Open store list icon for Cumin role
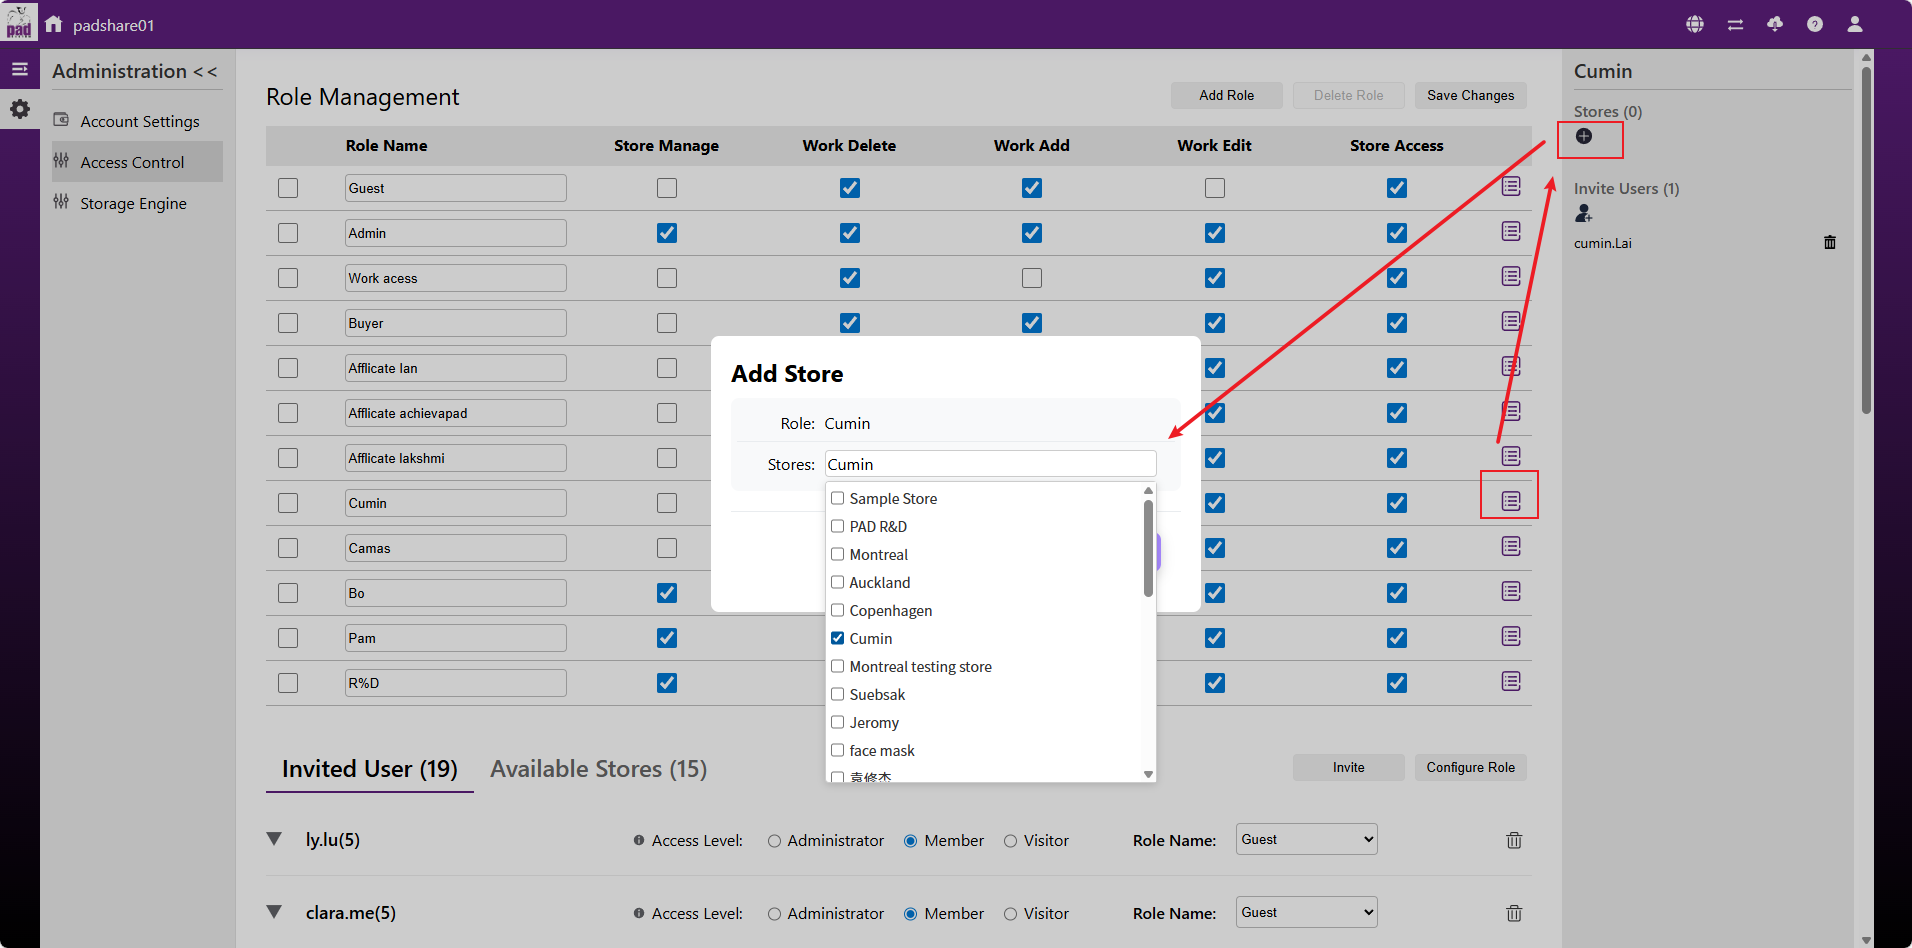The image size is (1912, 948). point(1510,501)
